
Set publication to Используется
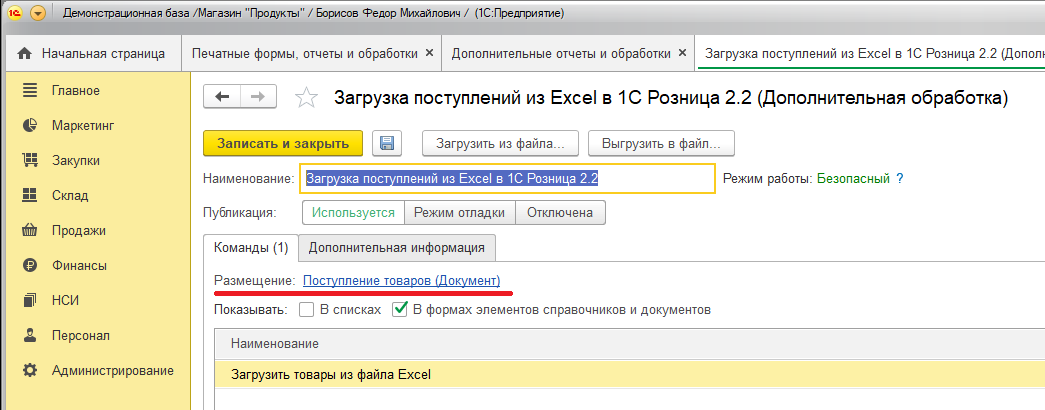click(354, 213)
